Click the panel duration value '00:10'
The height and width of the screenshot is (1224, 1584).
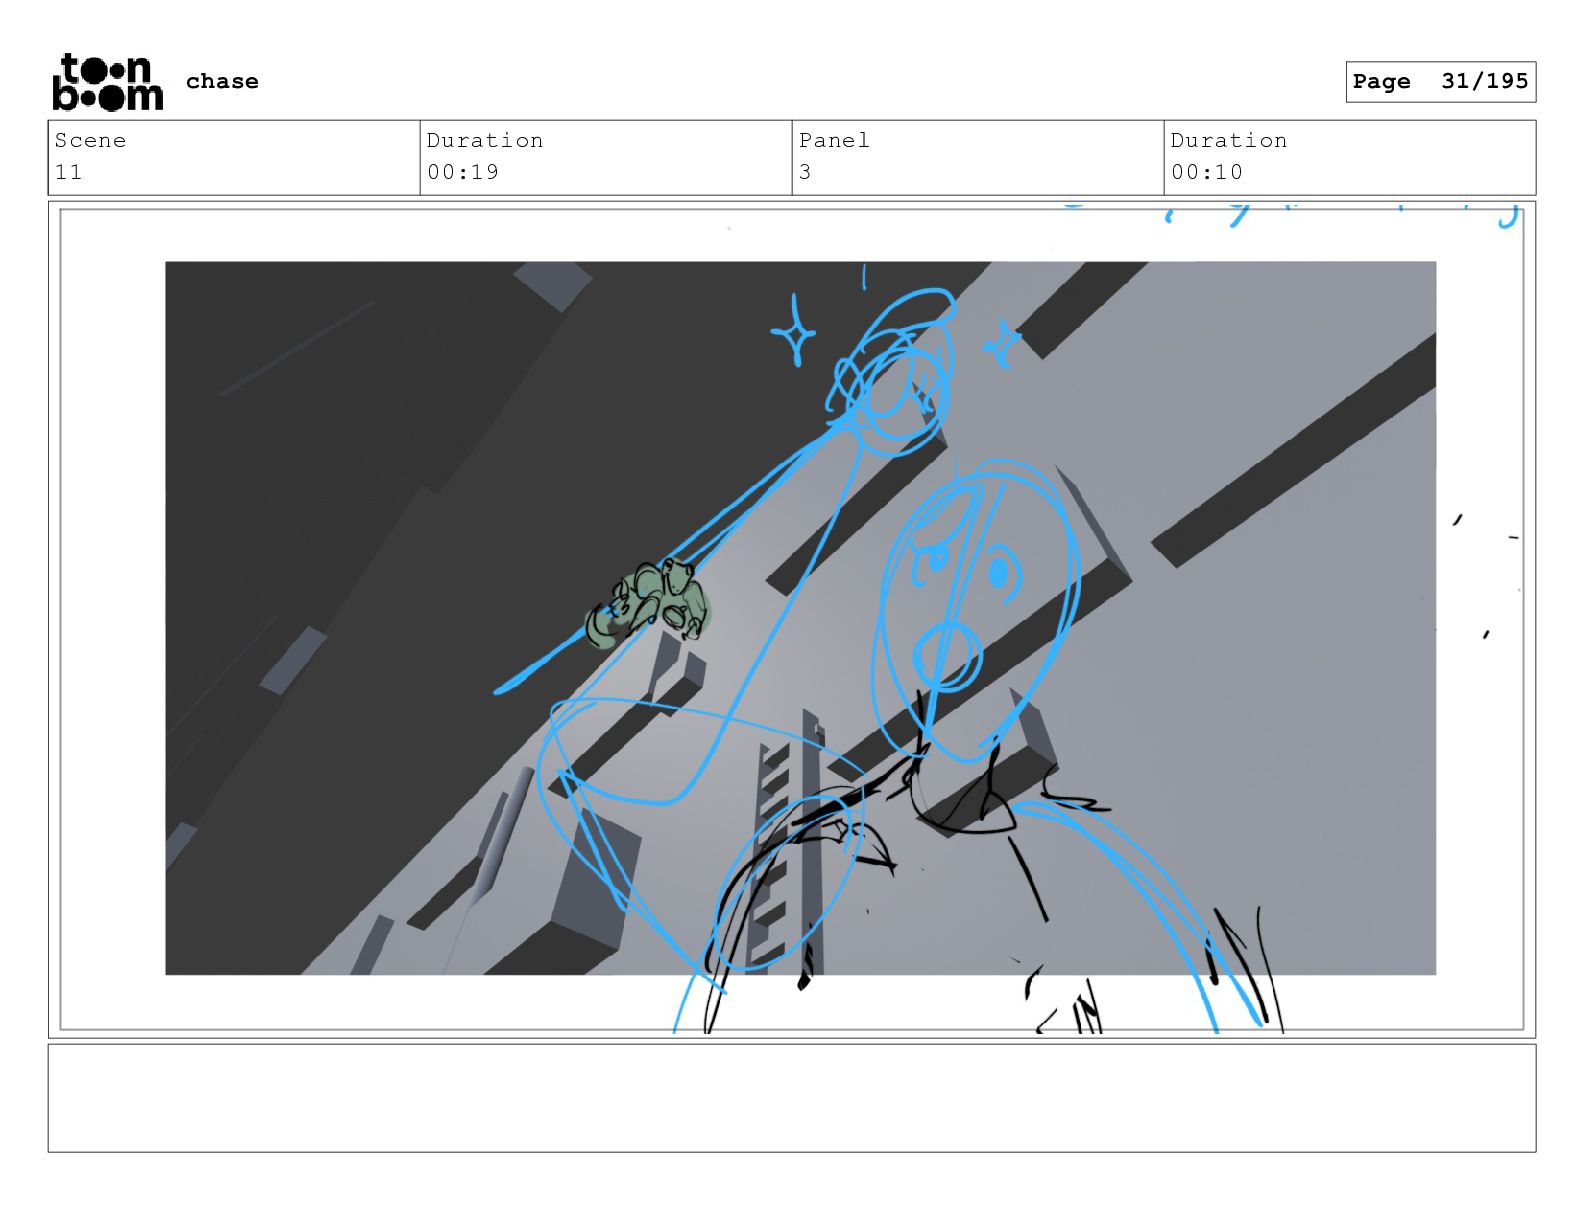(1207, 172)
